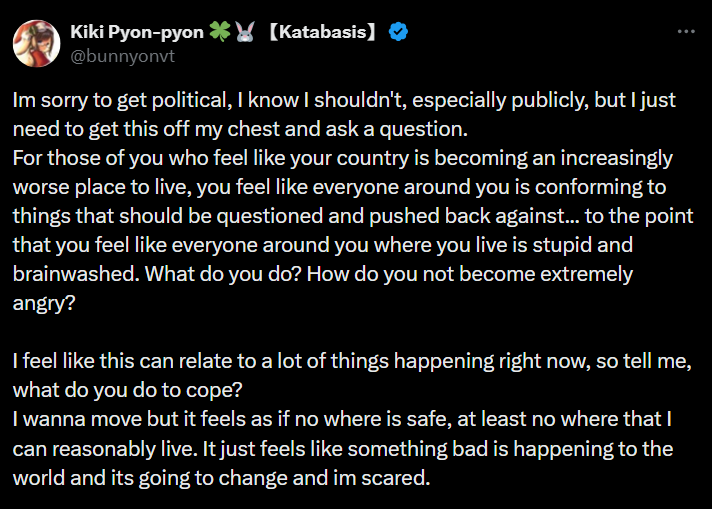Screen dimensions: 712x509
Task: Click the line starting "For those of you who feel"
Action: (x=342, y=159)
